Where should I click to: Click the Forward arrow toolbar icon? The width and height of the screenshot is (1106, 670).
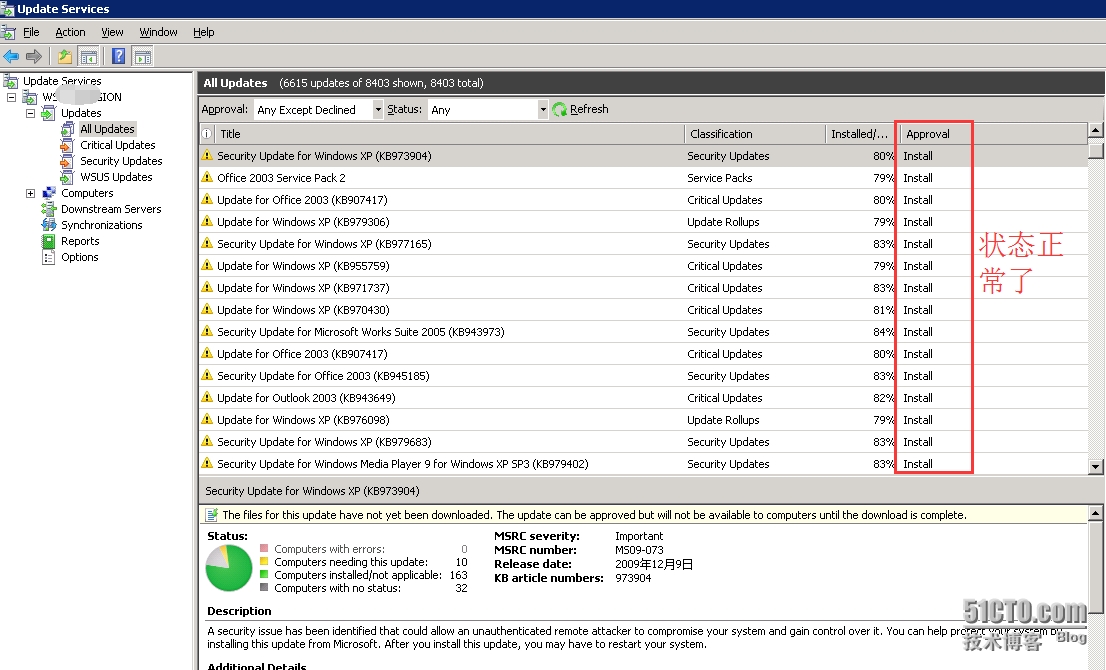click(x=33, y=56)
